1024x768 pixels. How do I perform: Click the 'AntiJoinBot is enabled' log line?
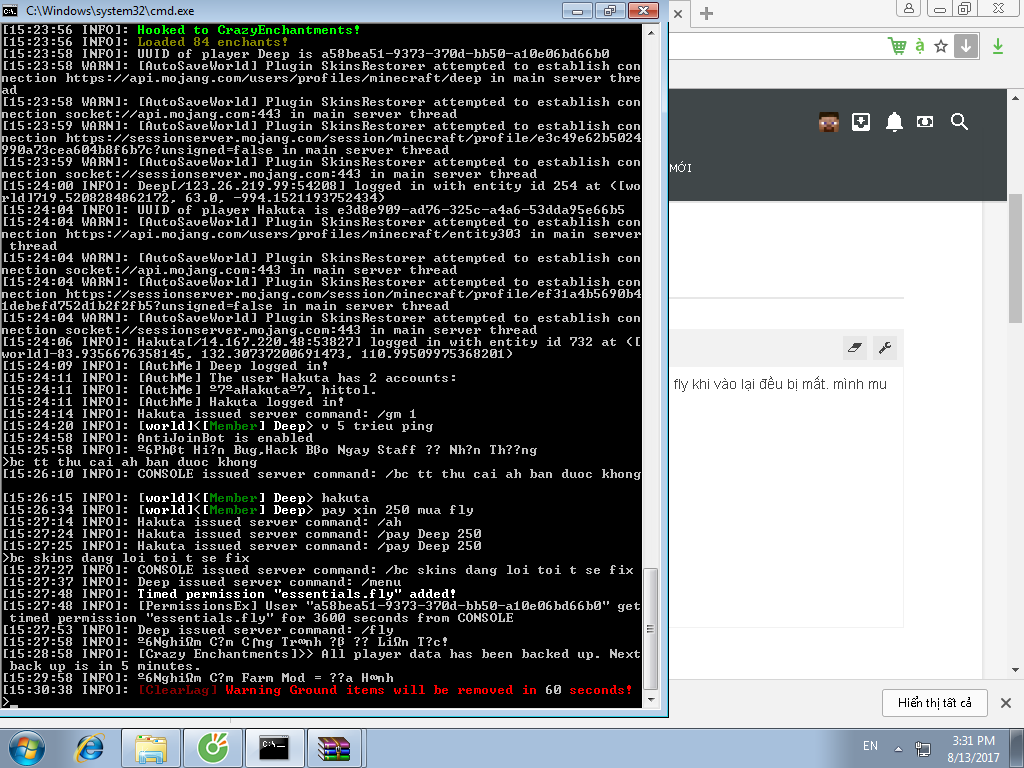click(157, 438)
